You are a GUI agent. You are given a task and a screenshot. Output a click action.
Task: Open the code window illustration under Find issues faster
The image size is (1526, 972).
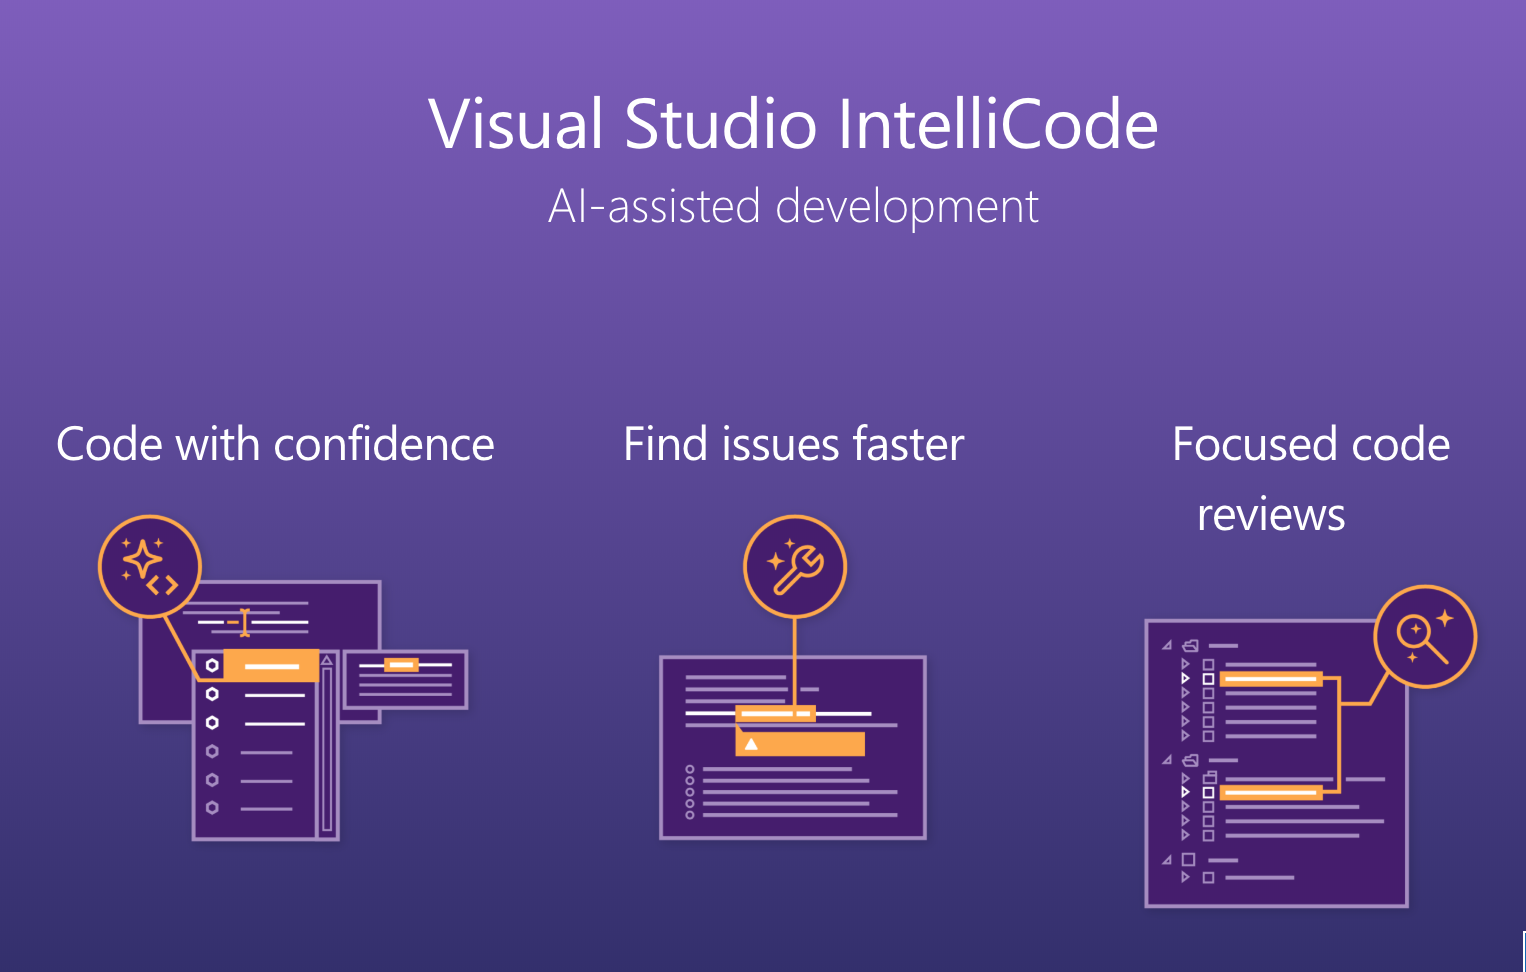tap(793, 747)
